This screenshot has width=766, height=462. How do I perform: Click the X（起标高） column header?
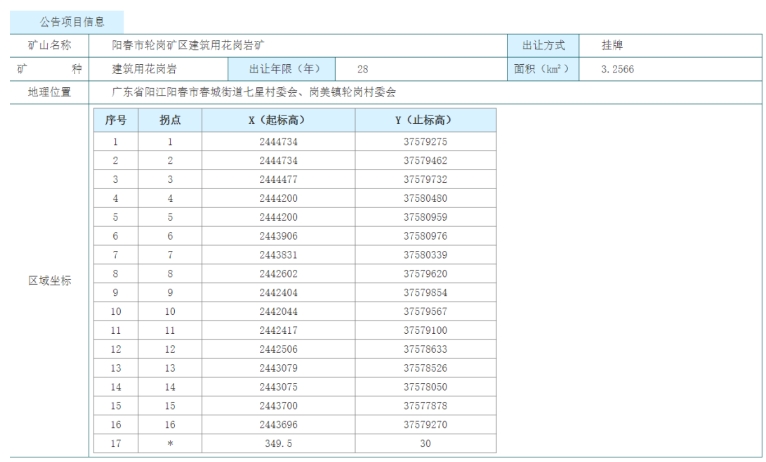tap(278, 120)
